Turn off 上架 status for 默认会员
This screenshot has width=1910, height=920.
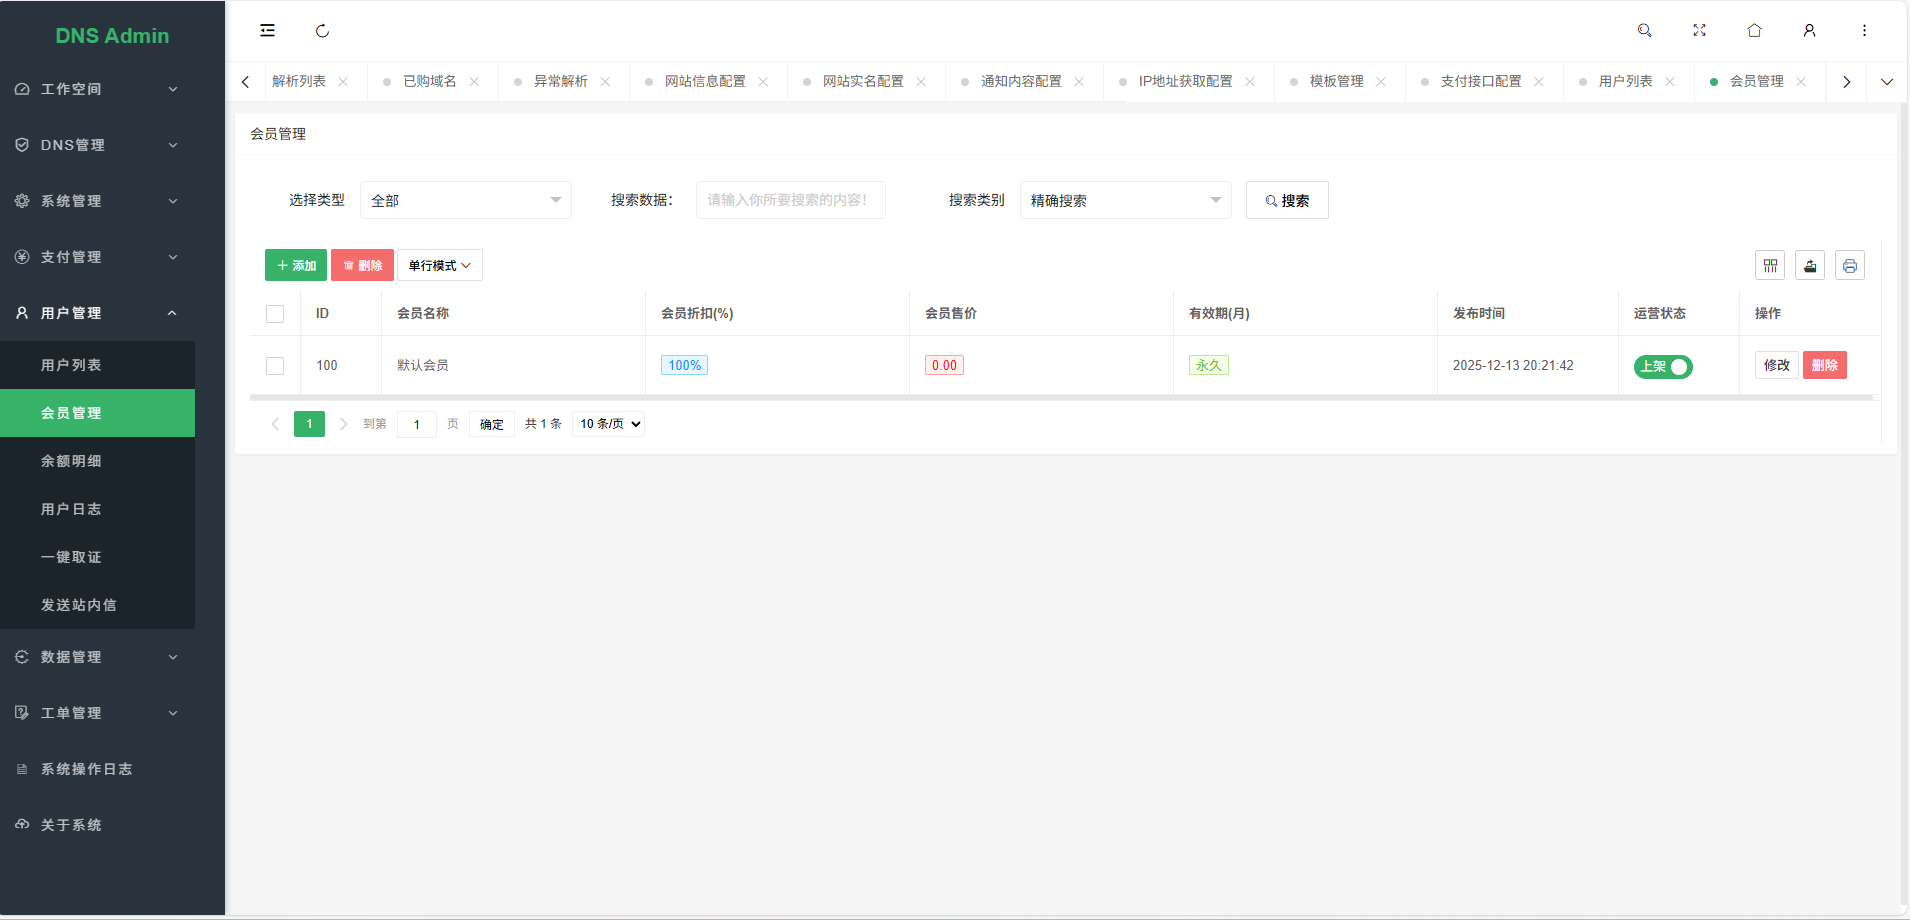coord(1663,367)
